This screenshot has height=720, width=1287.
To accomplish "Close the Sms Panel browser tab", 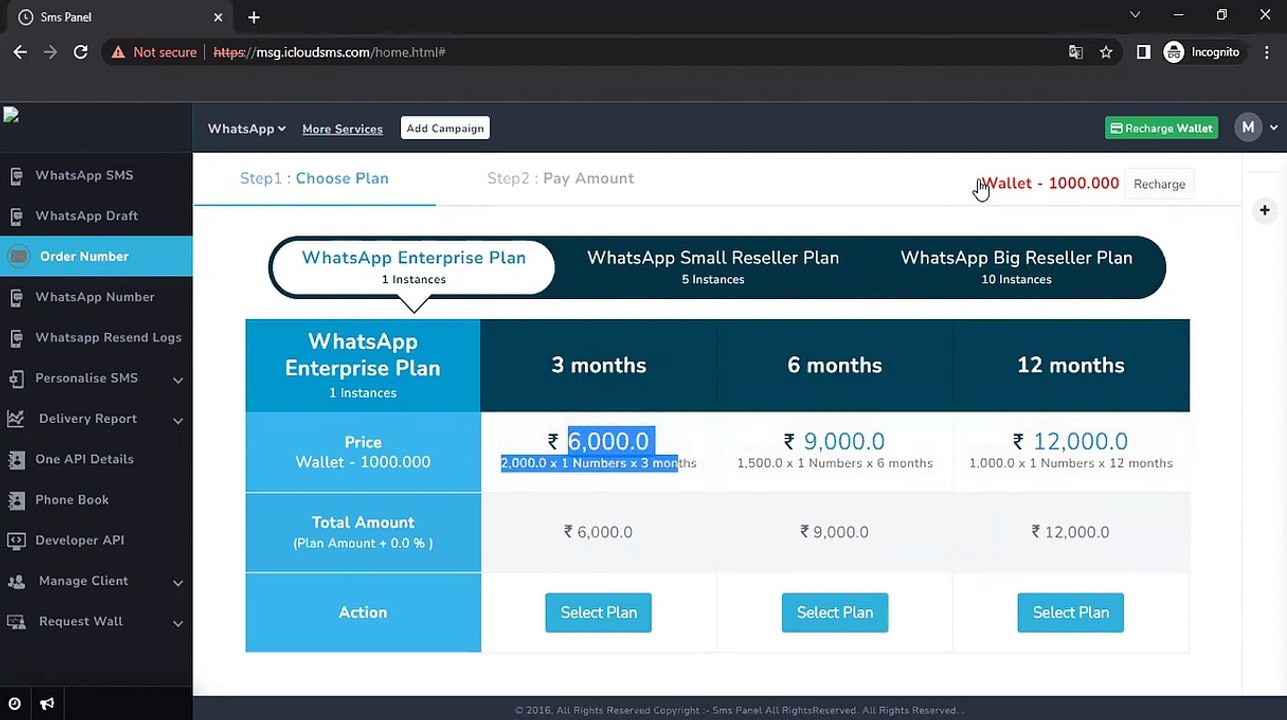I will (x=217, y=17).
